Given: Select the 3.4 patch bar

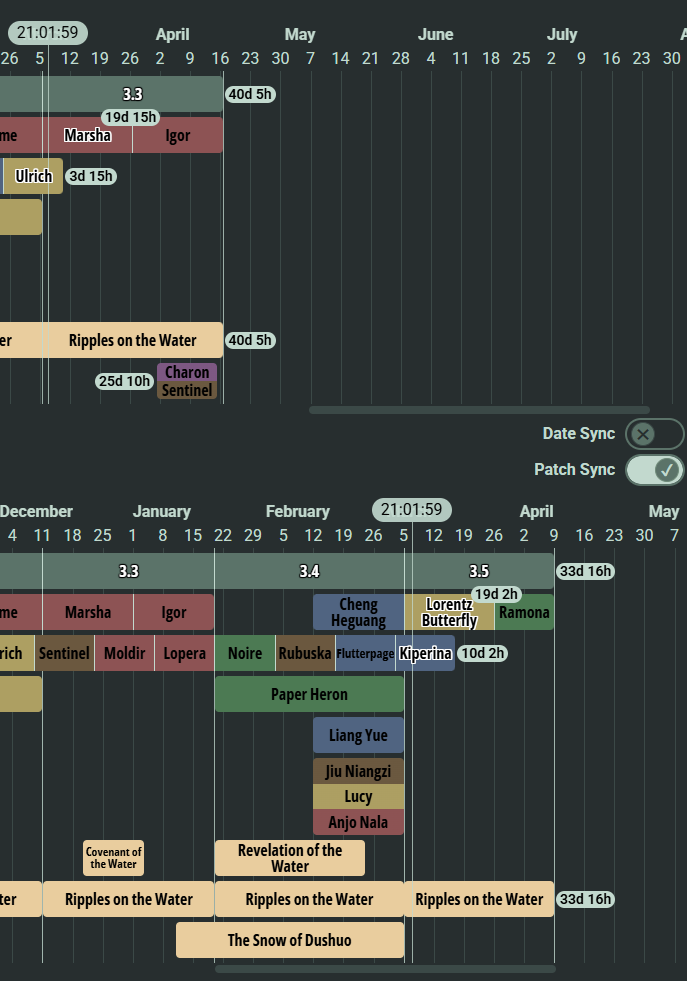Looking at the screenshot, I should [309, 571].
